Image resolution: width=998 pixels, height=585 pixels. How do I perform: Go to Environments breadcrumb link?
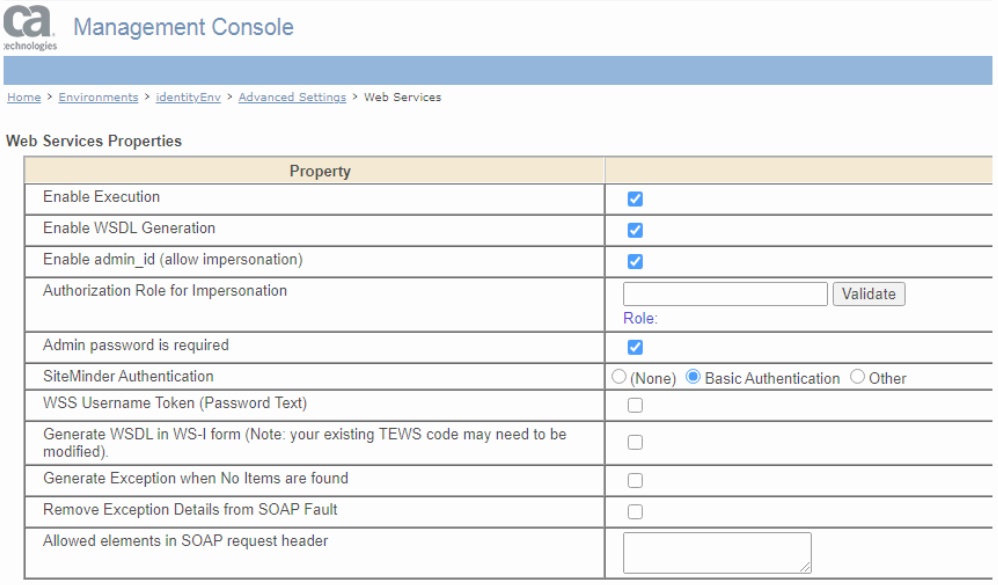click(98, 97)
